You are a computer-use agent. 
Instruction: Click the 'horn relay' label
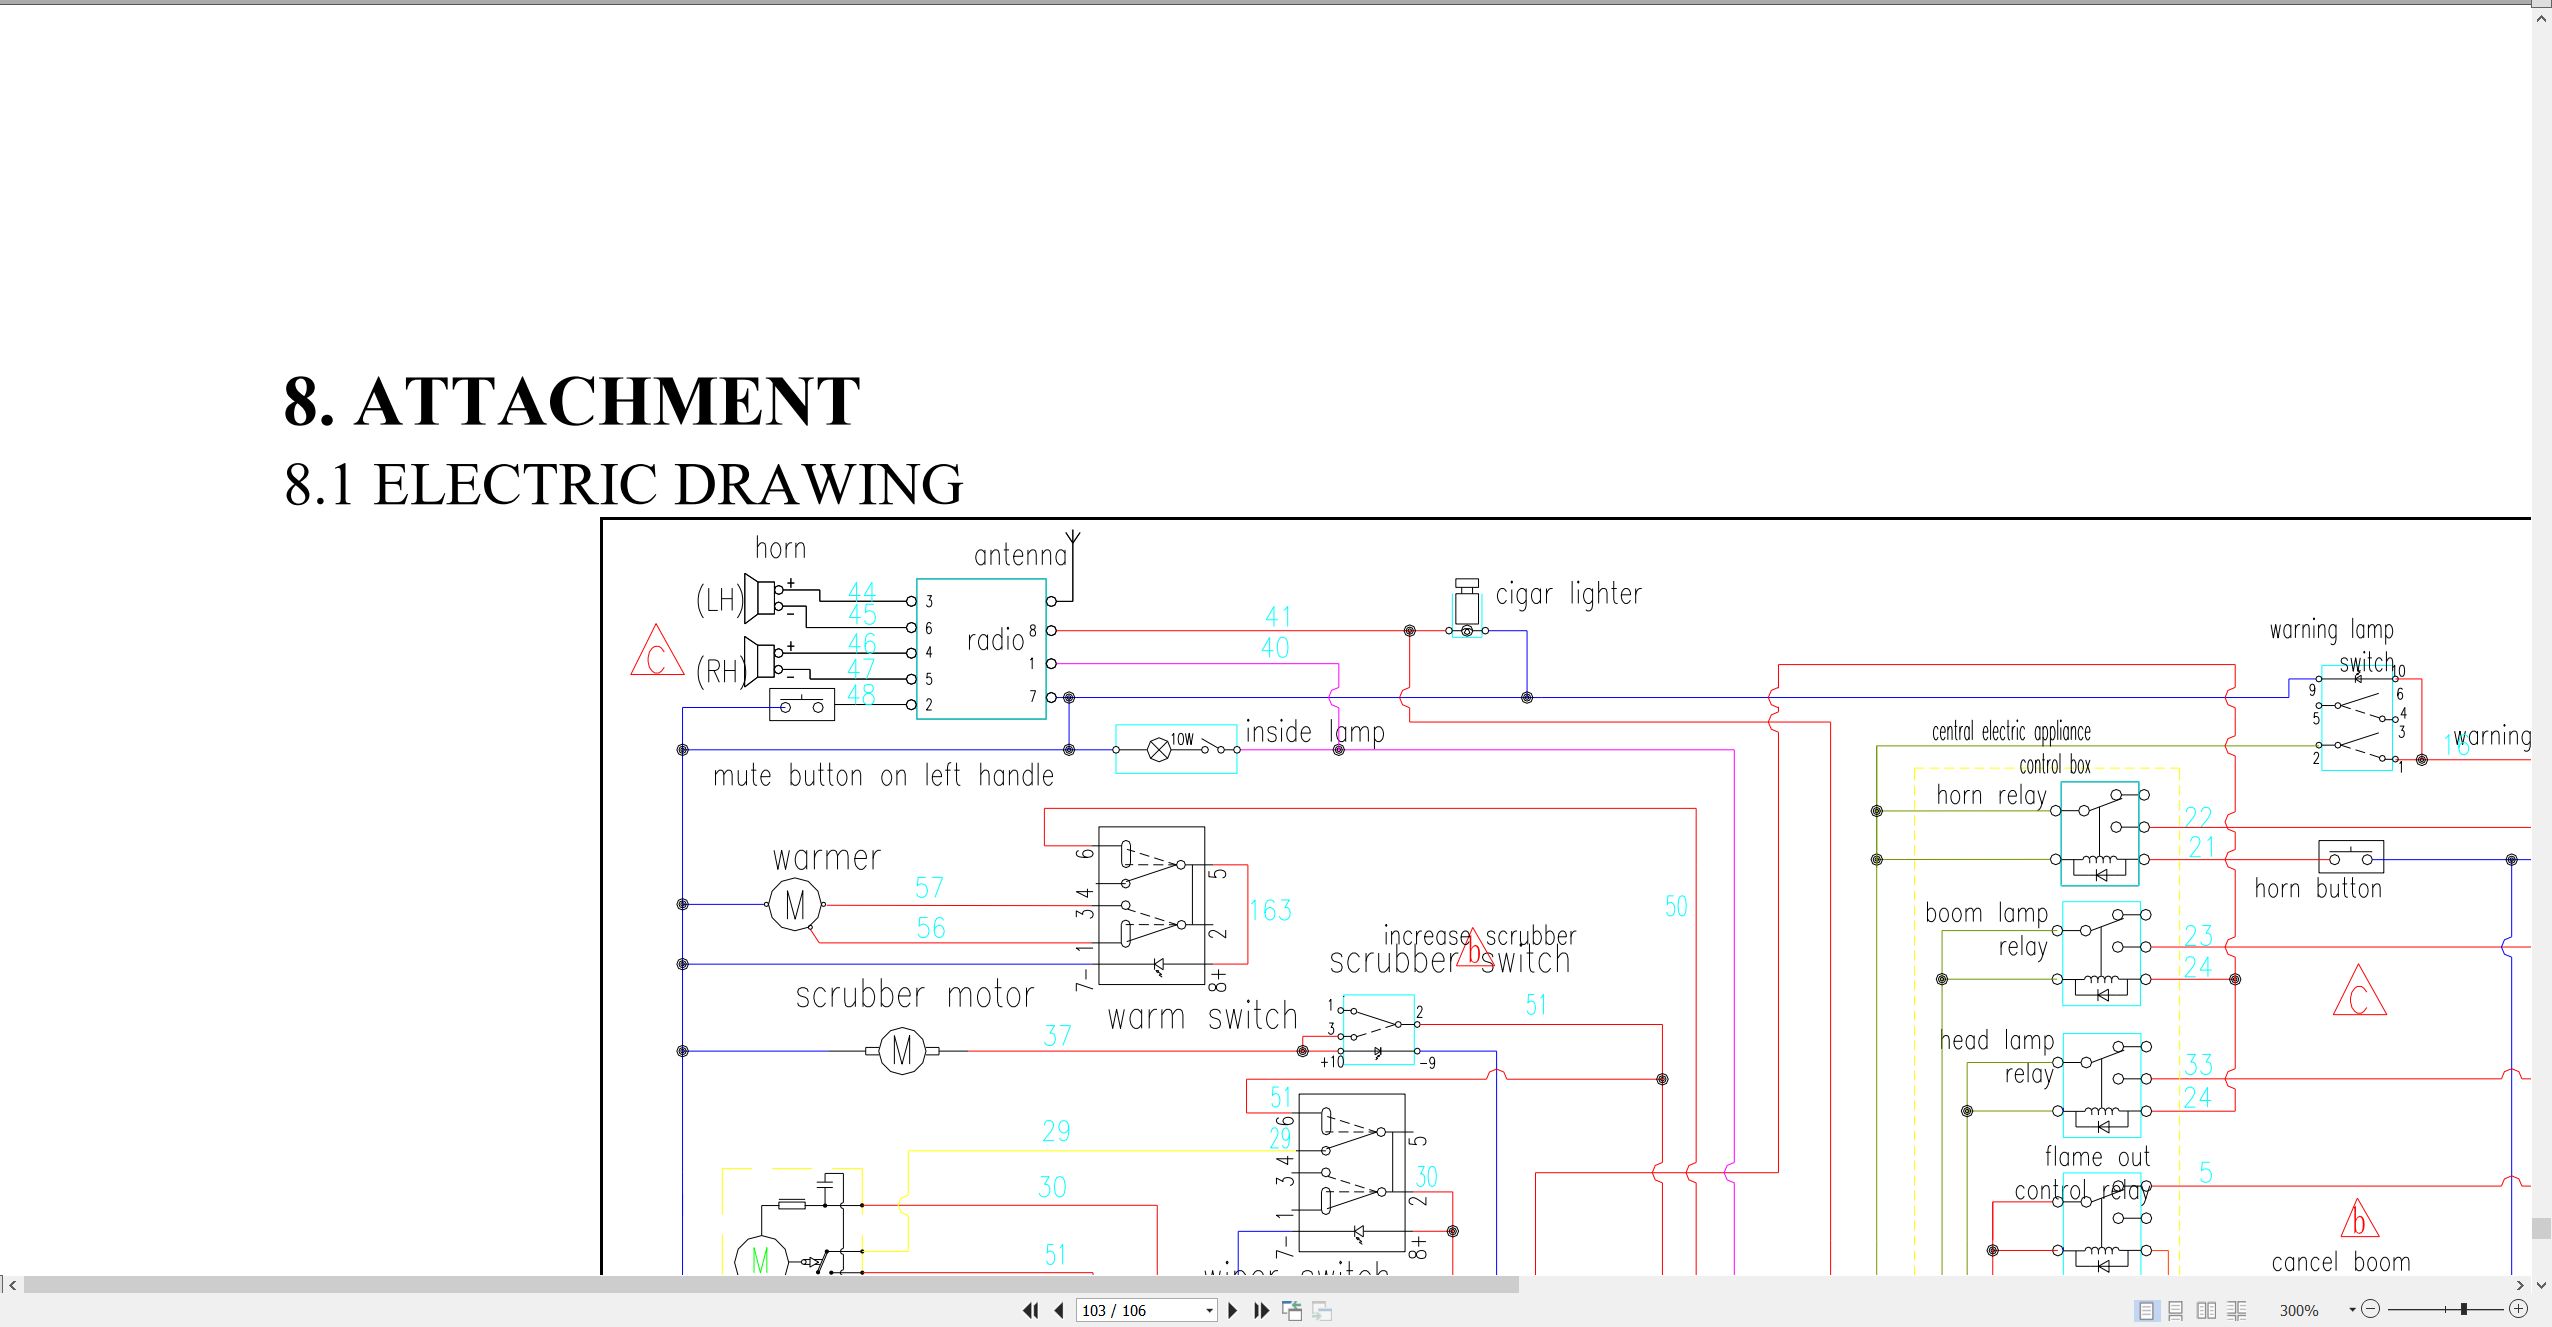(x=1991, y=796)
